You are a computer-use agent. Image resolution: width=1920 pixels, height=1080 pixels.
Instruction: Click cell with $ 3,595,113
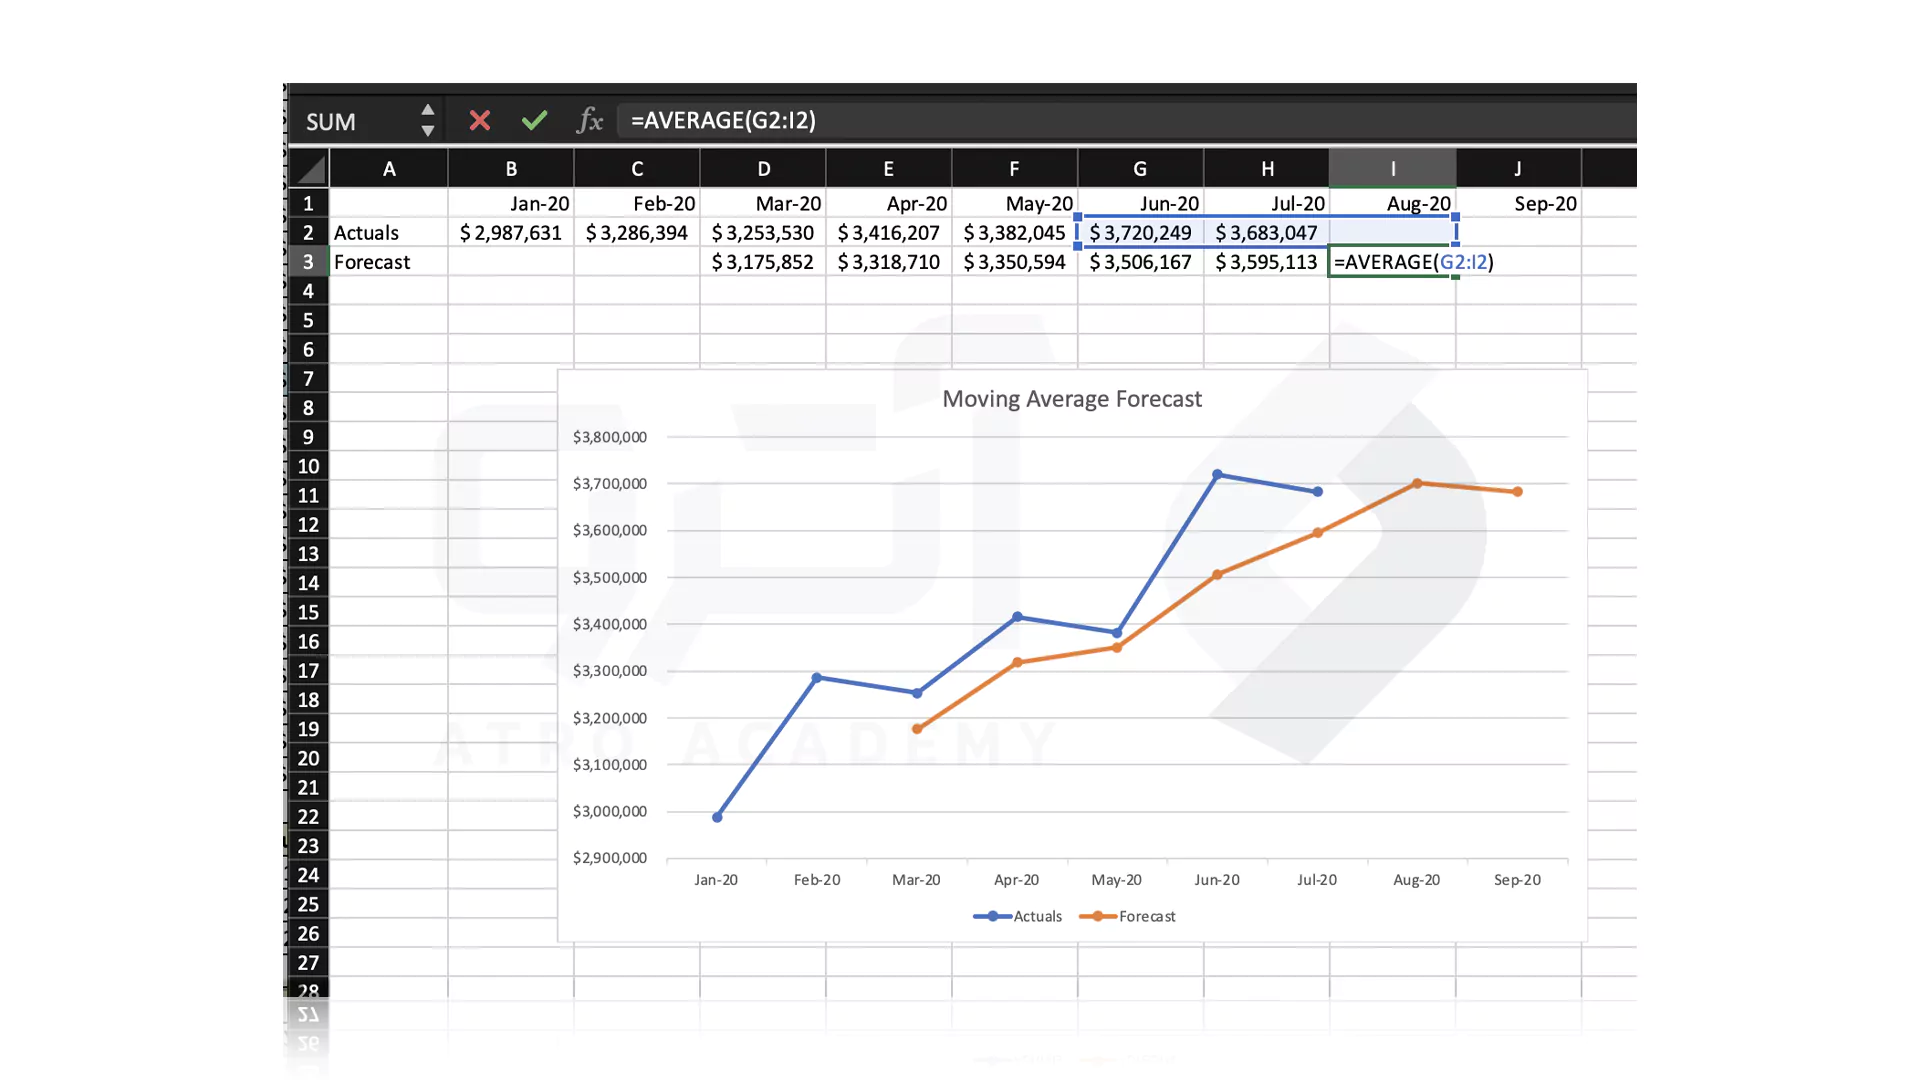coord(1267,262)
